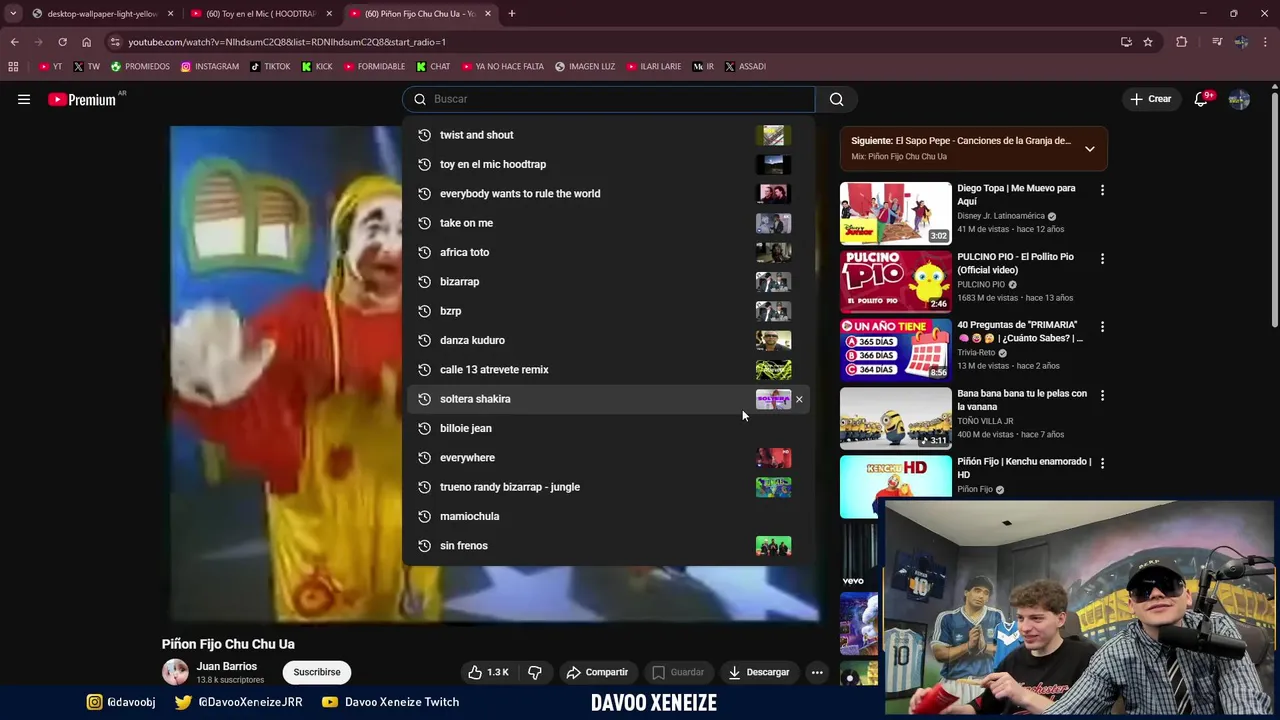Select 'africa toto' suggestion
The height and width of the screenshot is (720, 1280).
pos(607,252)
